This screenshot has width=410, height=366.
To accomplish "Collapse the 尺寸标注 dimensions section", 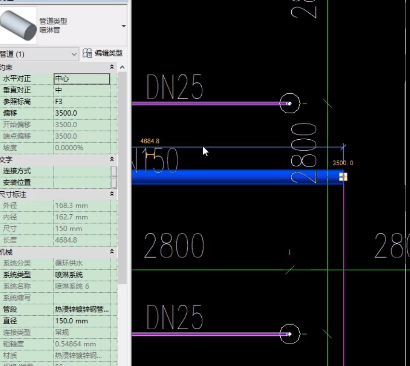I will pyautogui.click(x=112, y=194).
